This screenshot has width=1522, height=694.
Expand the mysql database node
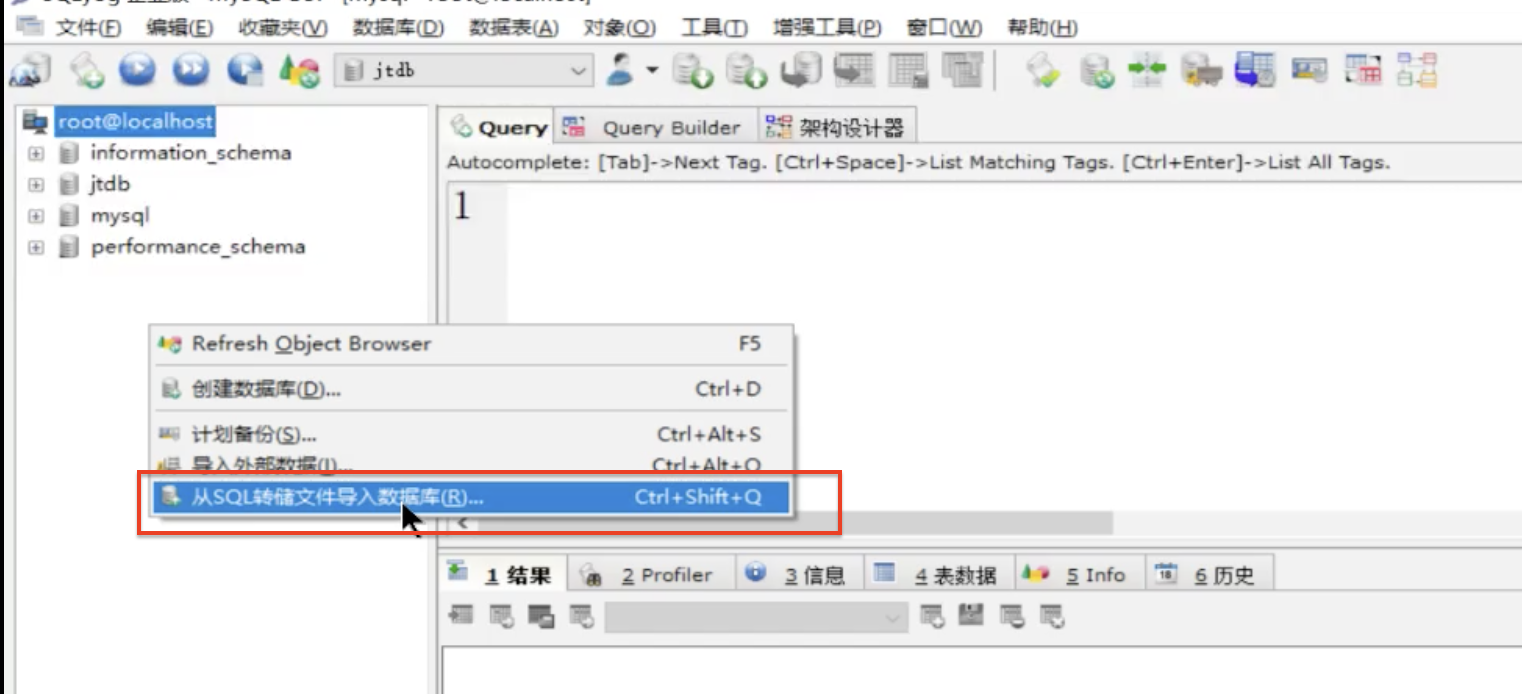pos(36,216)
